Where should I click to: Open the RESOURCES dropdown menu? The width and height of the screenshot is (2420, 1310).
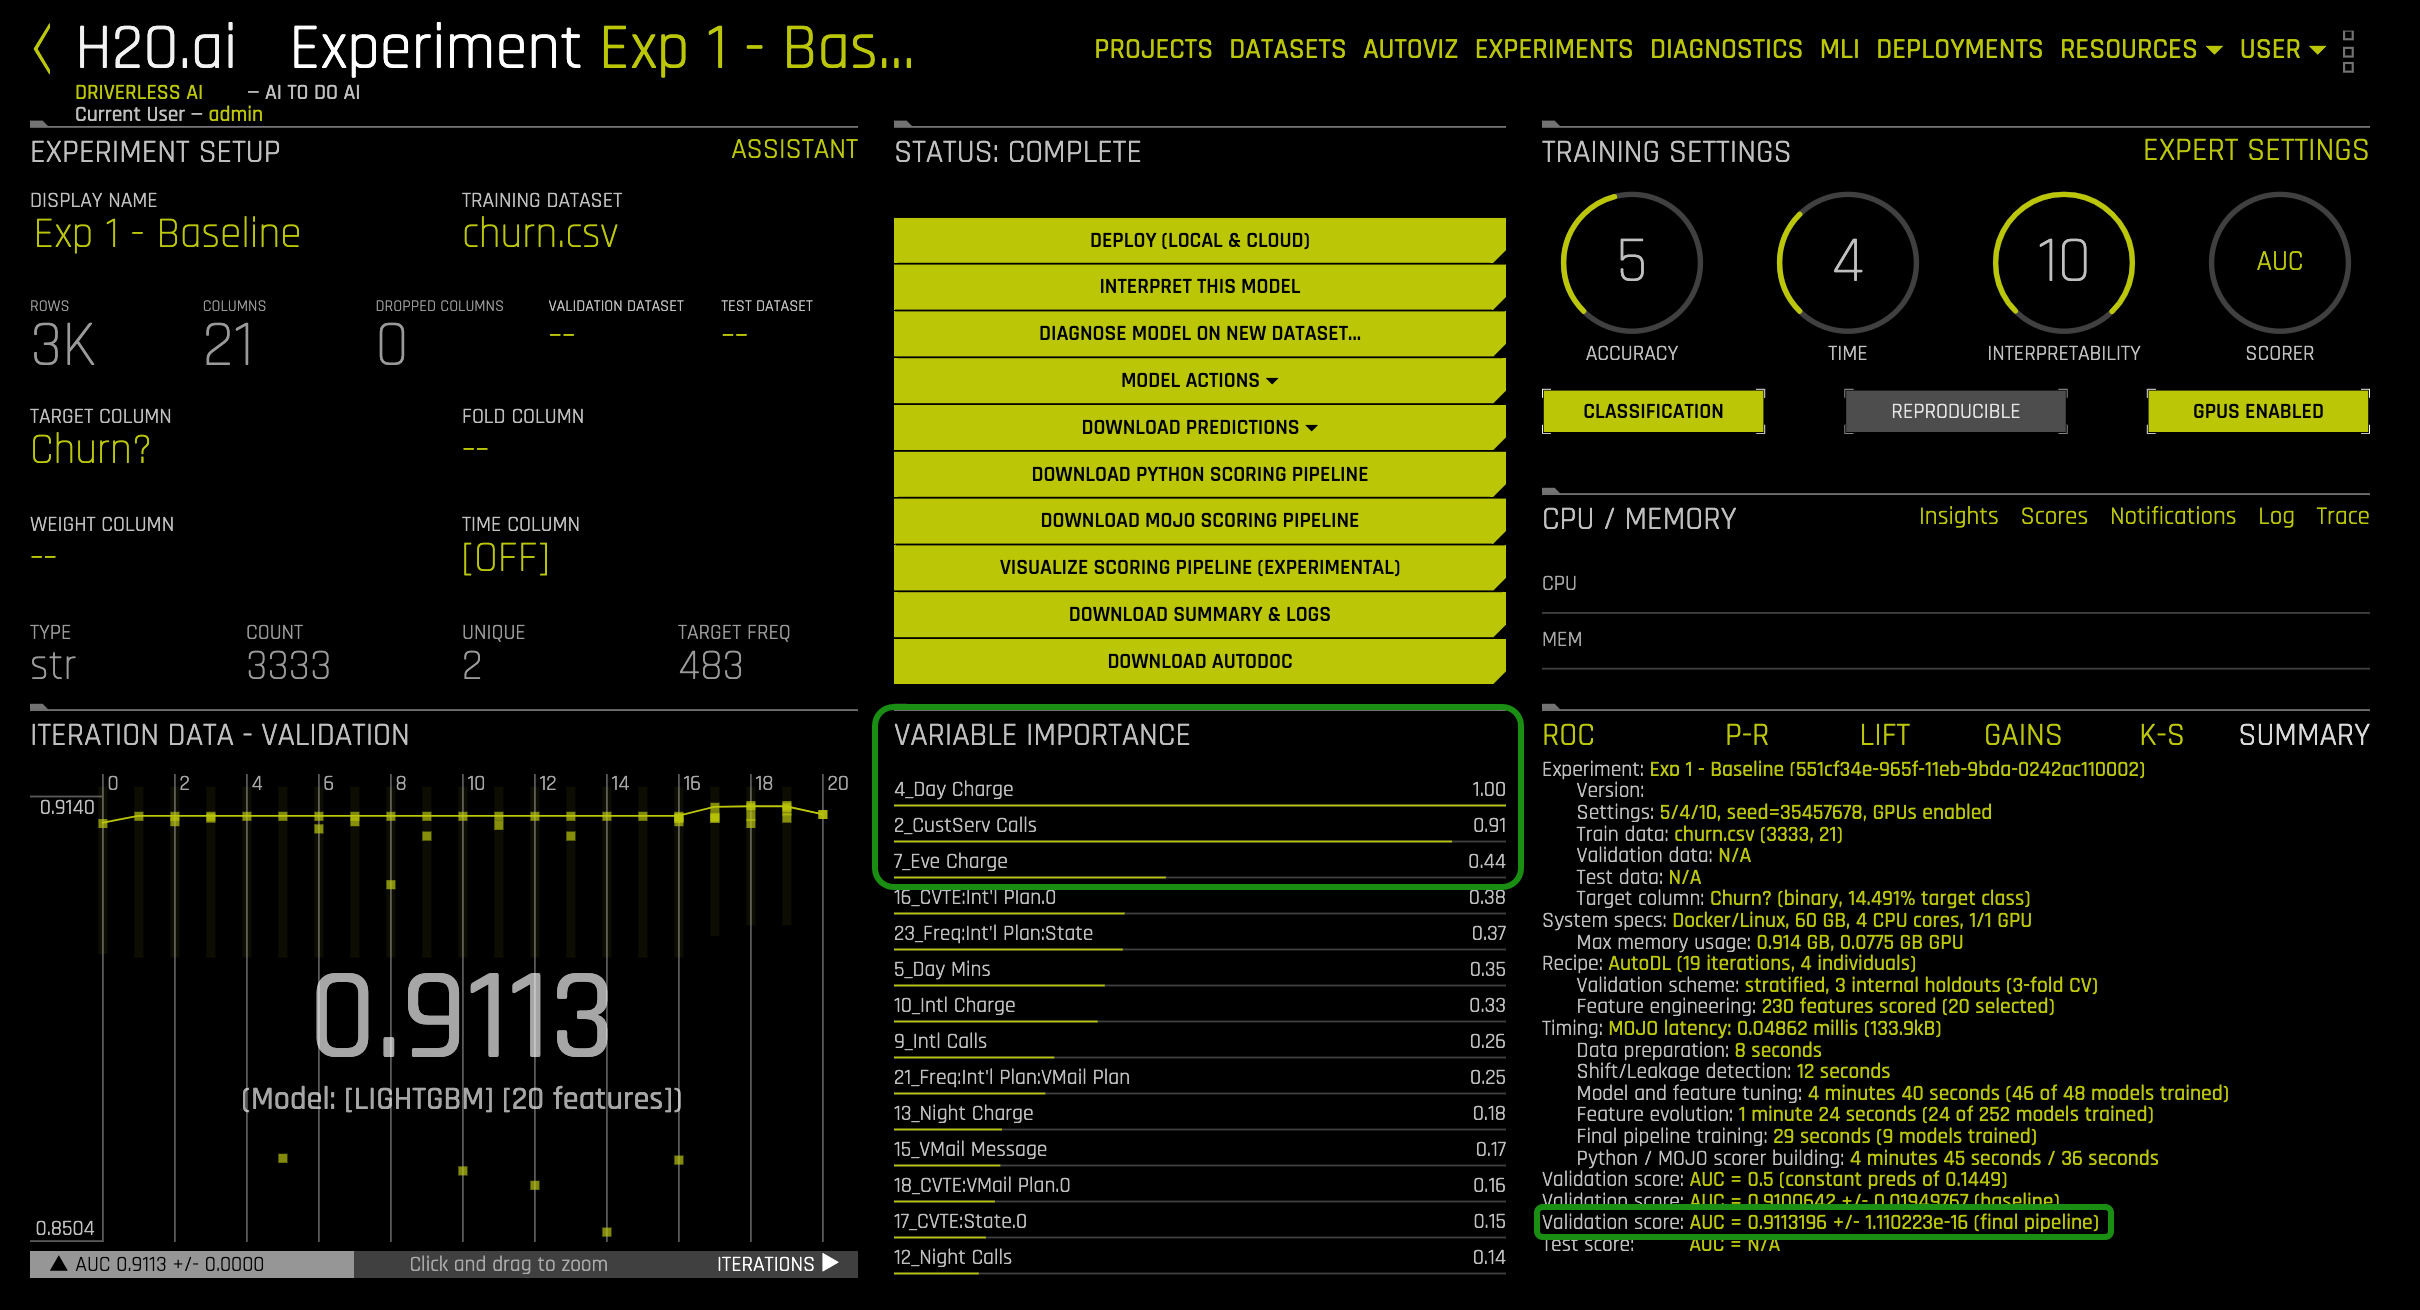click(x=2141, y=49)
